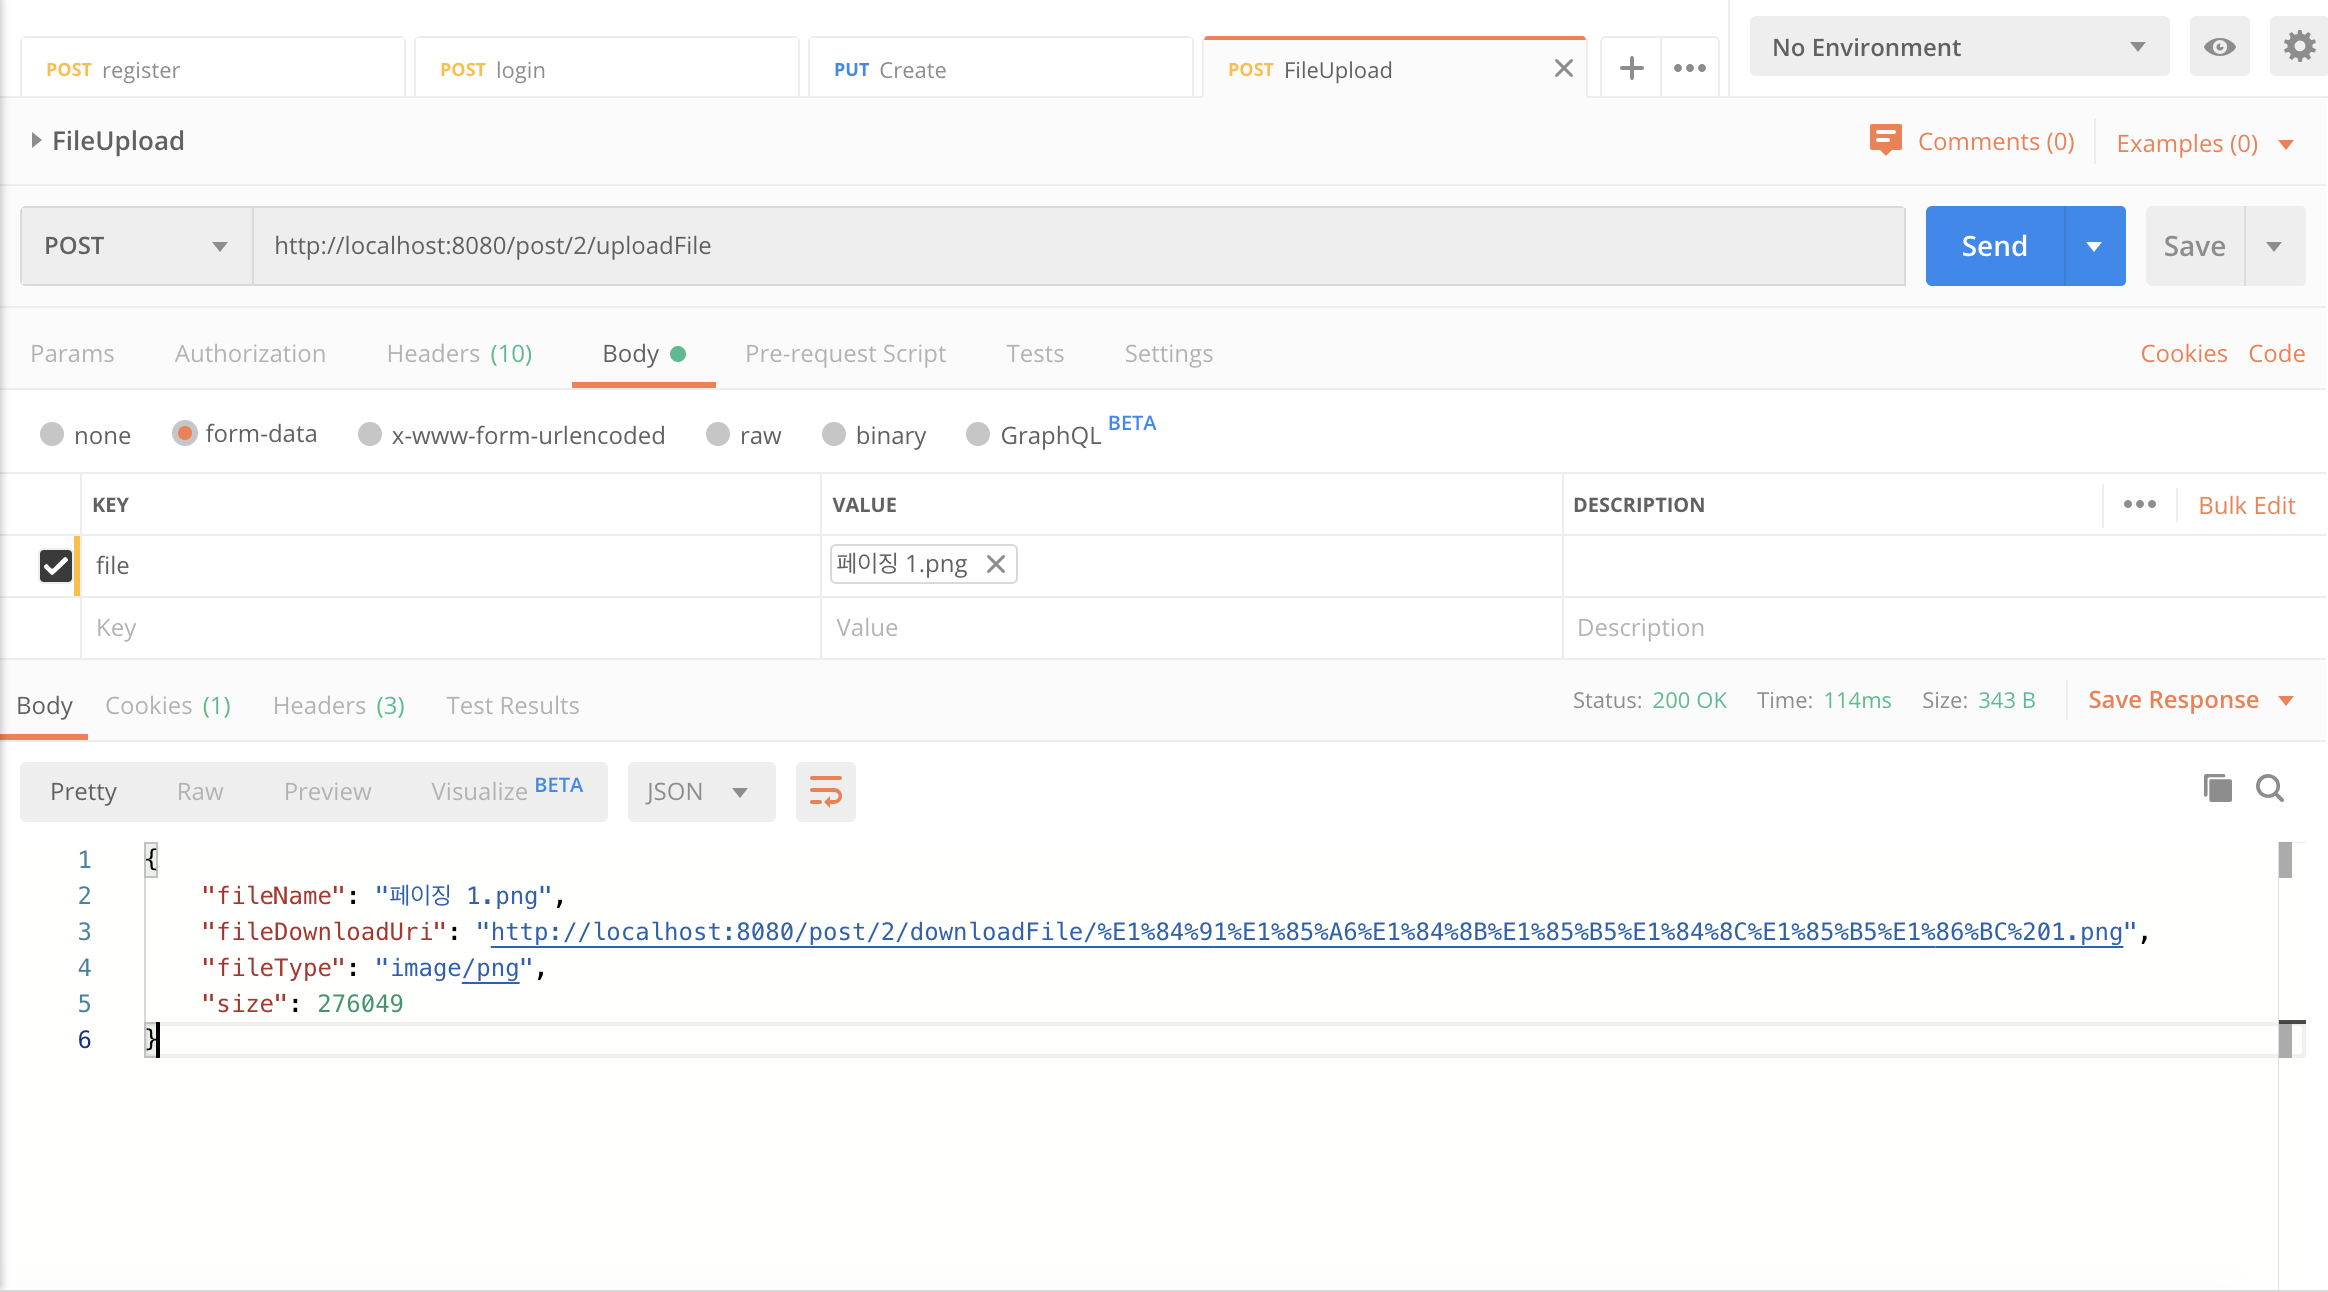Click the response vertical scrollbar thumb

[x=2285, y=859]
